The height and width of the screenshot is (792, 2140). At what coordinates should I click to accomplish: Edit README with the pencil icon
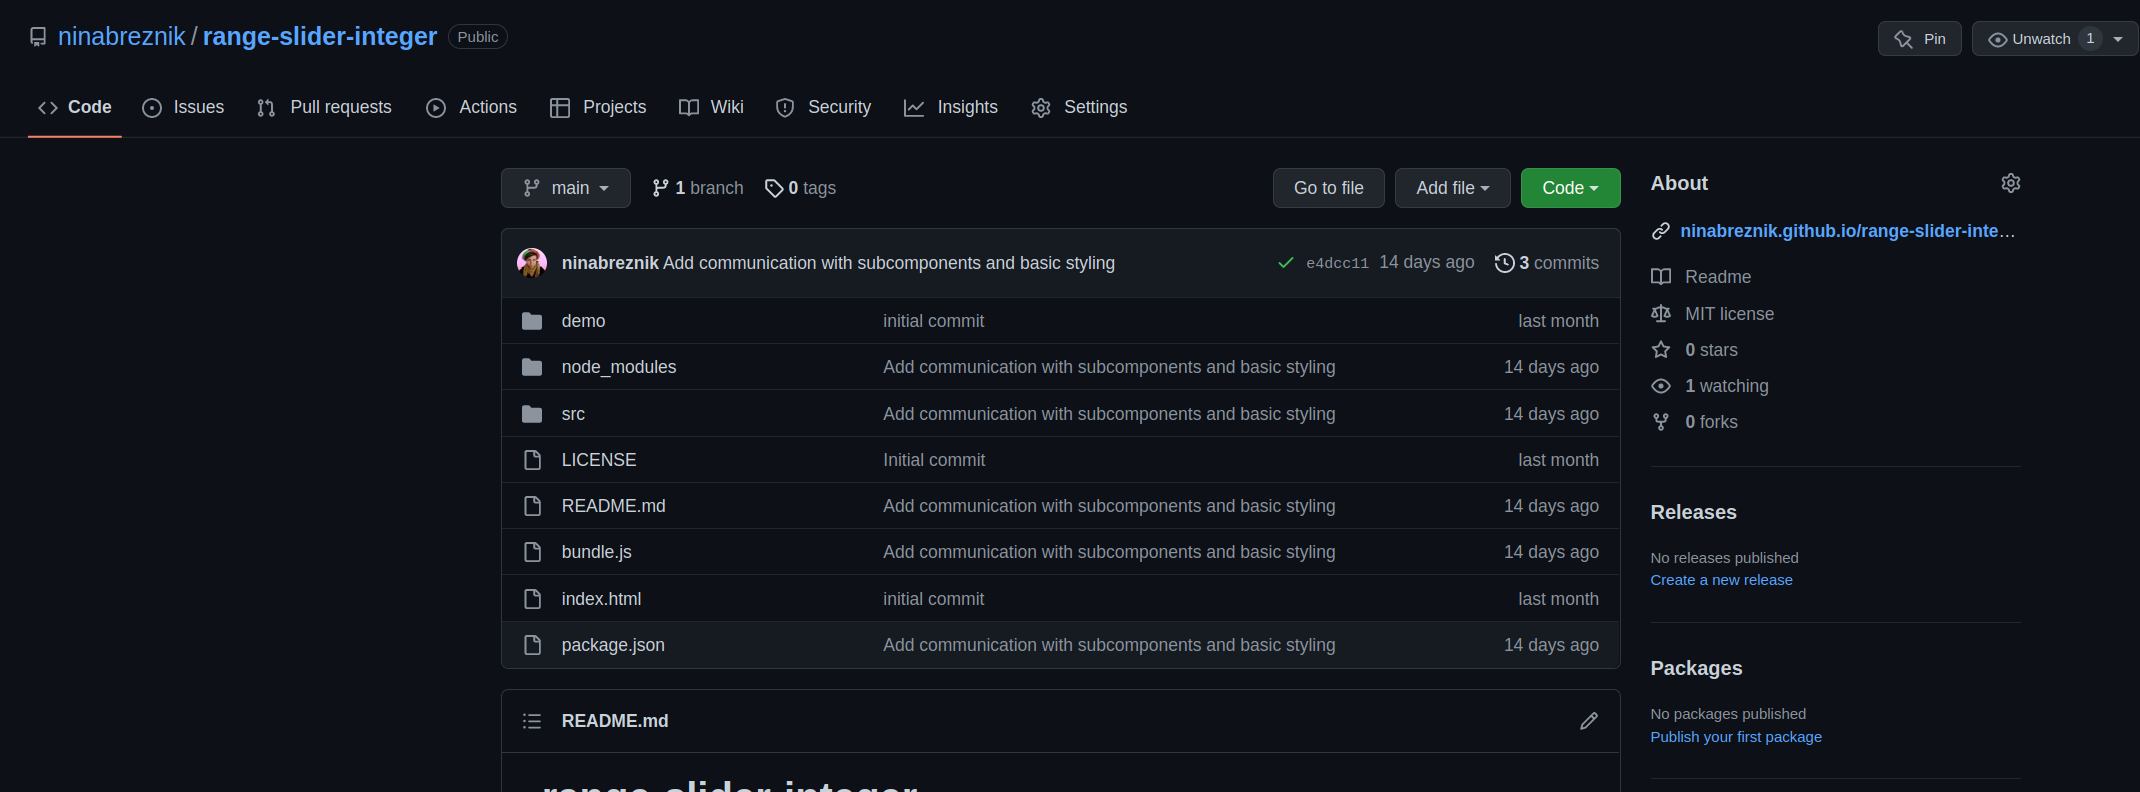point(1589,721)
